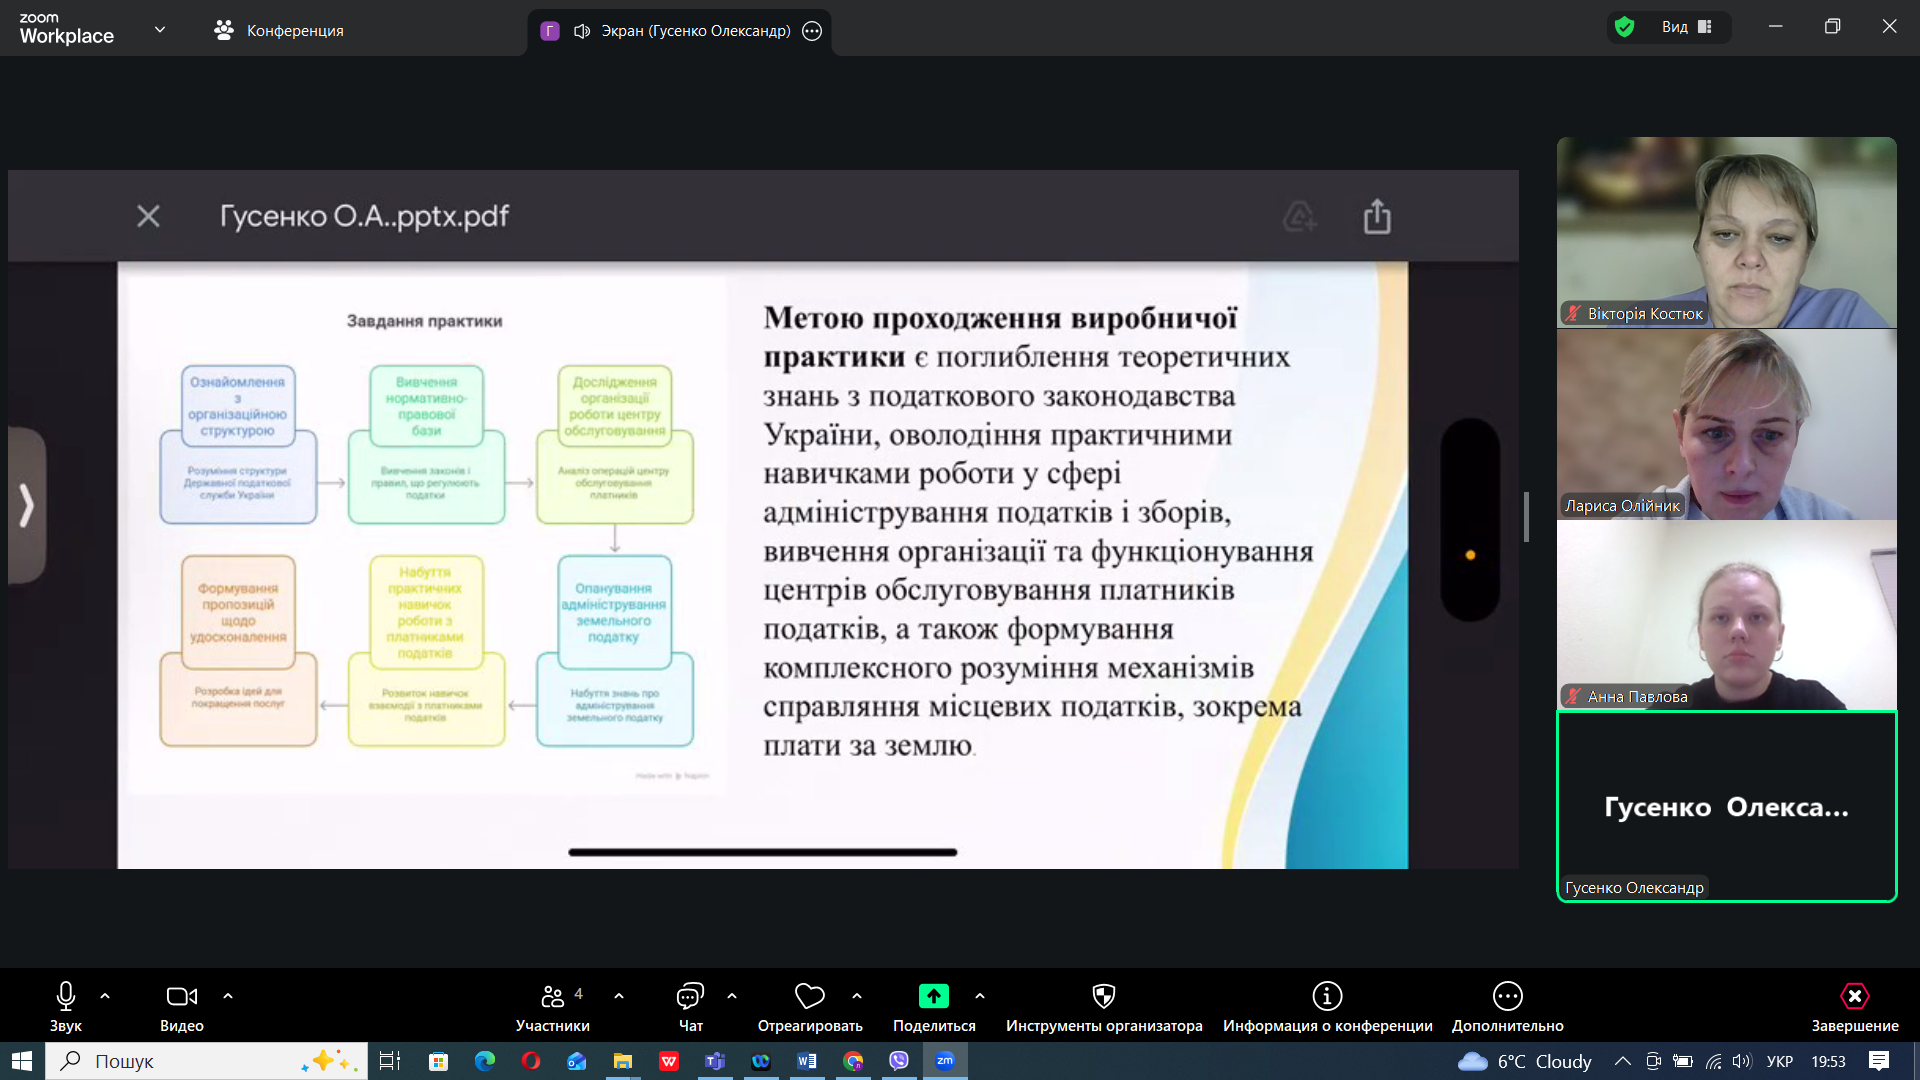Click the React heart icon

click(809, 996)
